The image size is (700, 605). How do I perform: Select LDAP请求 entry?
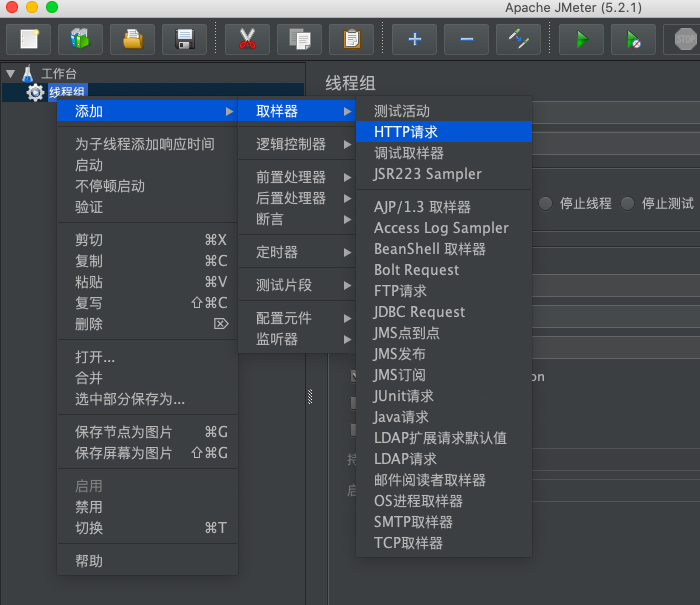(444, 459)
